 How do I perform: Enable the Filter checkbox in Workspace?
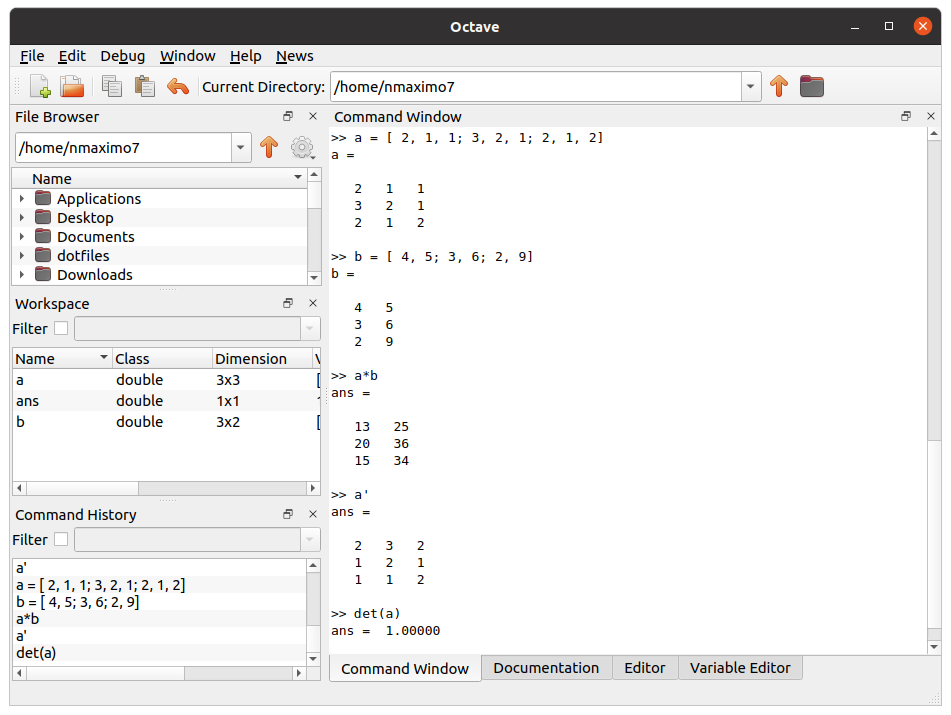[61, 328]
